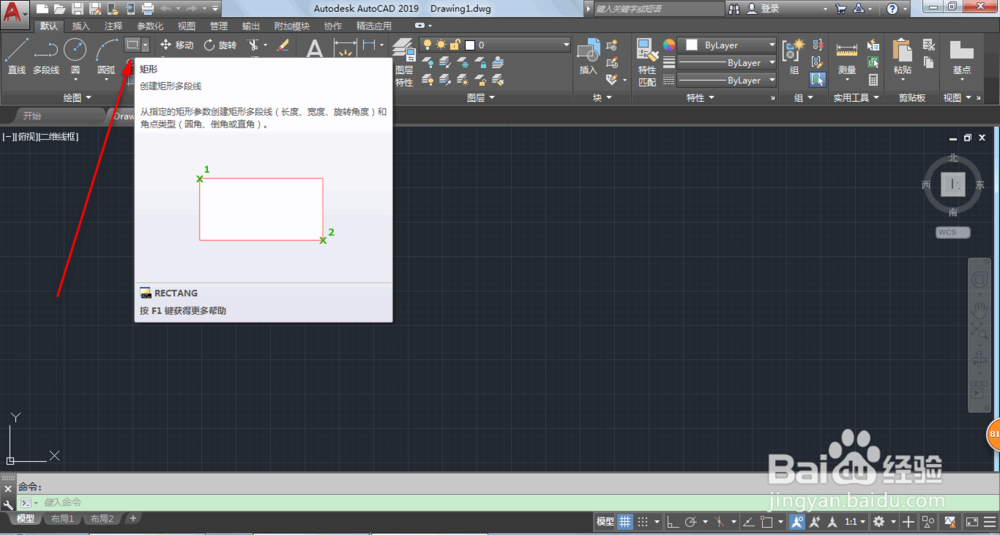
Task: Open the linetype ByLayer dropdown
Action: 726,80
